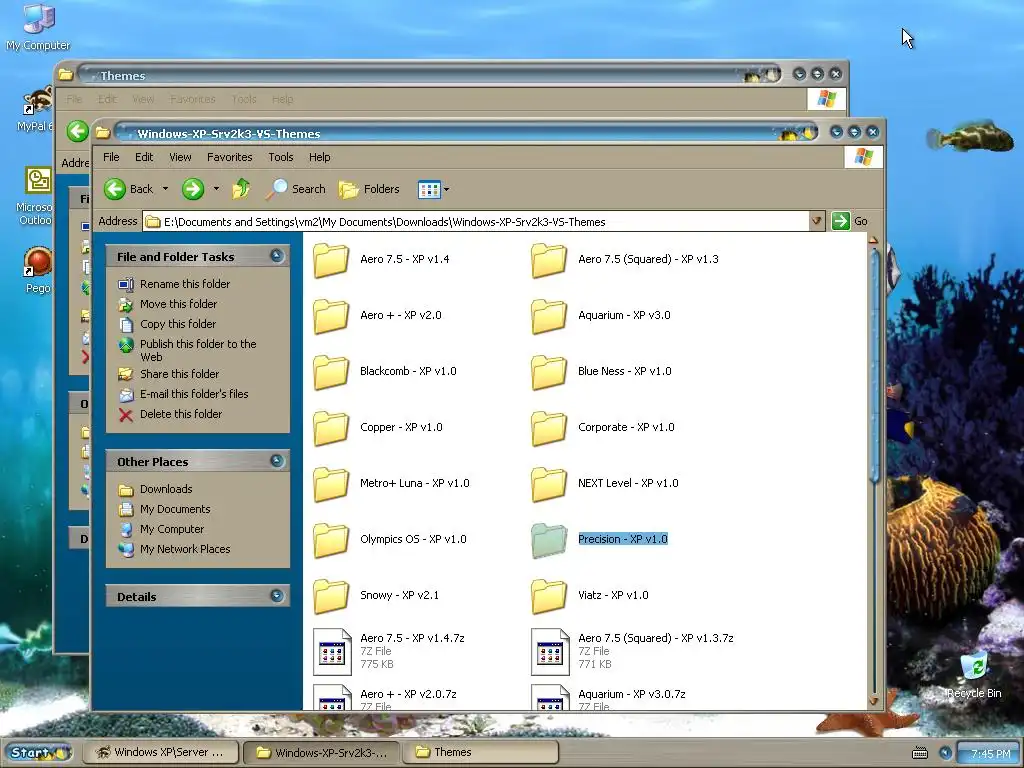This screenshot has width=1024, height=768.
Task: Open the Help menu
Action: [319, 157]
